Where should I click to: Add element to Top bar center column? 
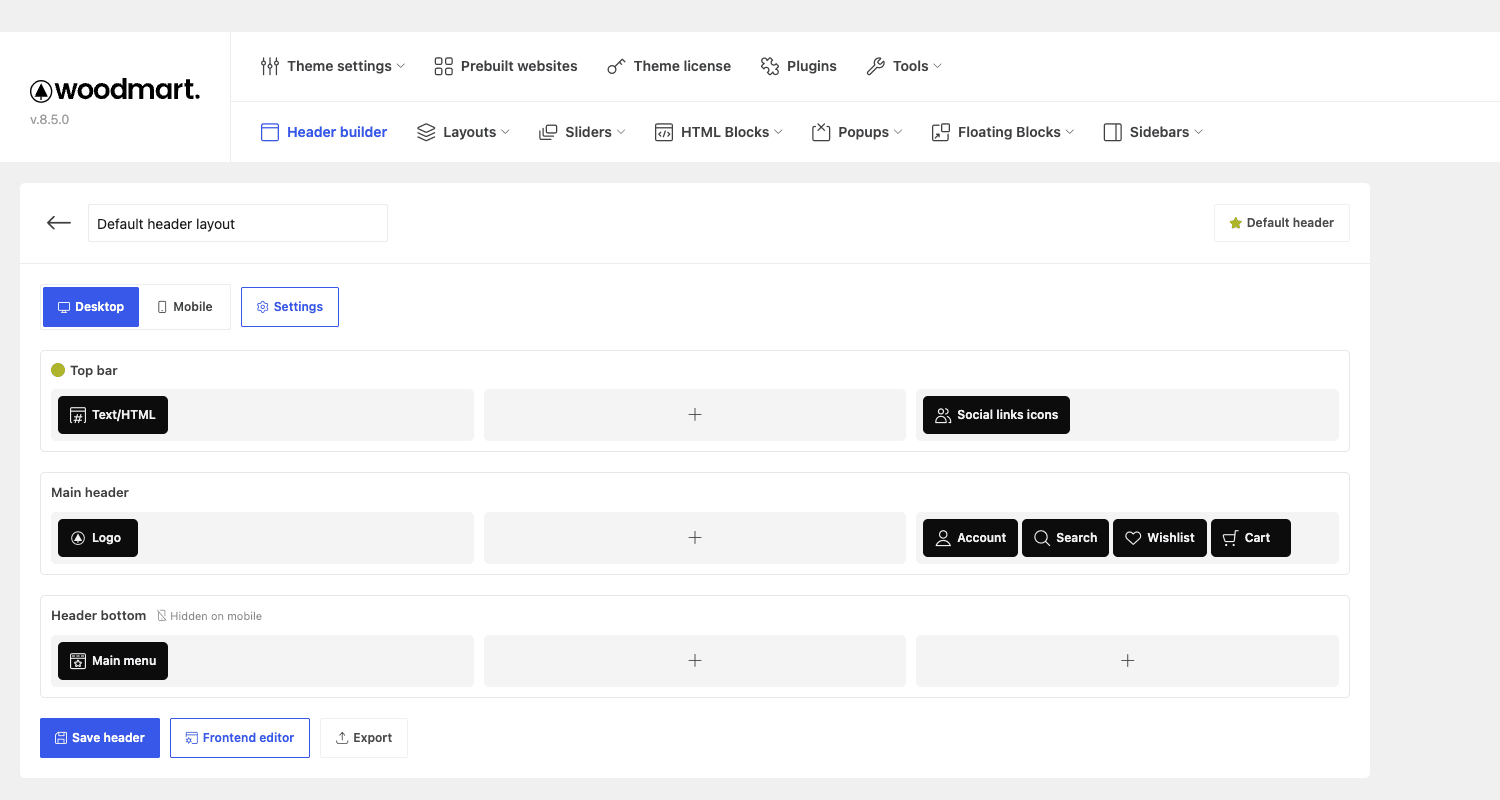(x=695, y=415)
